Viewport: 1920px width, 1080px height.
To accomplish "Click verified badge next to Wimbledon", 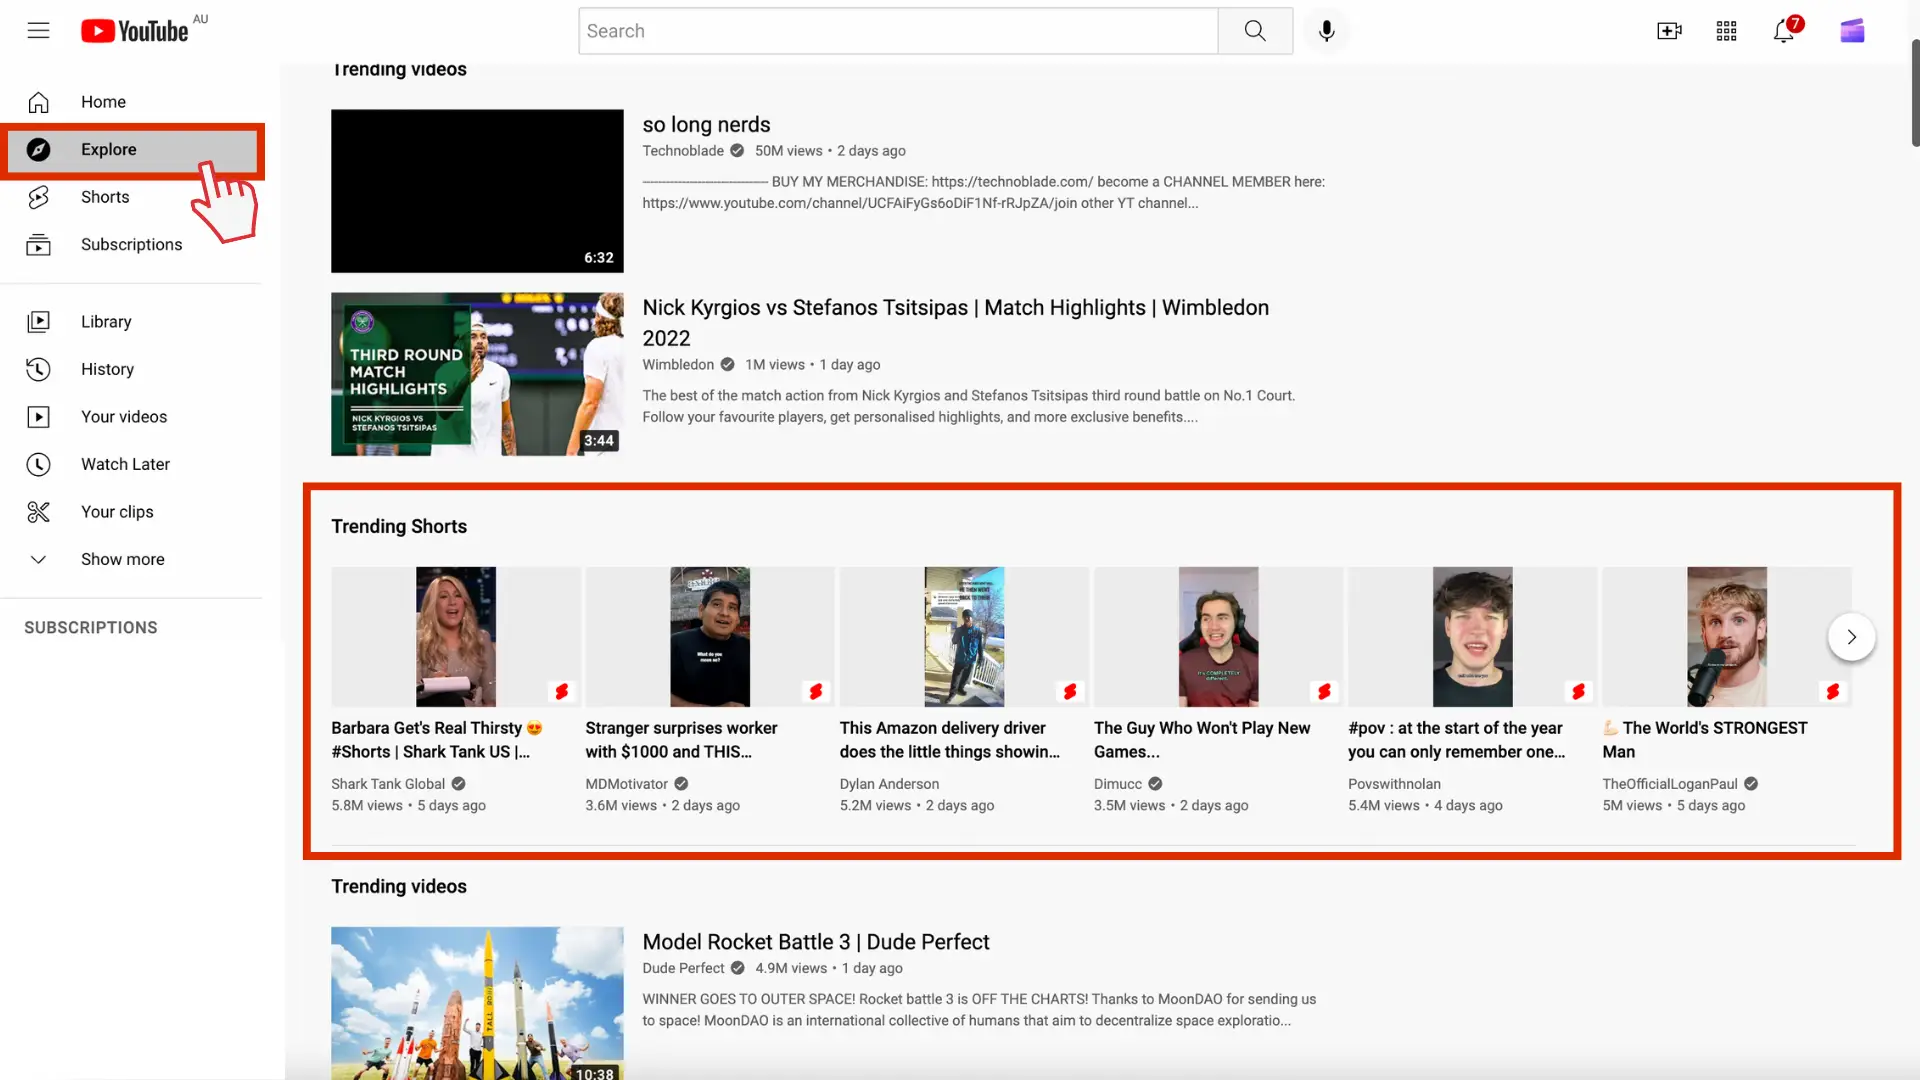I will coord(727,365).
